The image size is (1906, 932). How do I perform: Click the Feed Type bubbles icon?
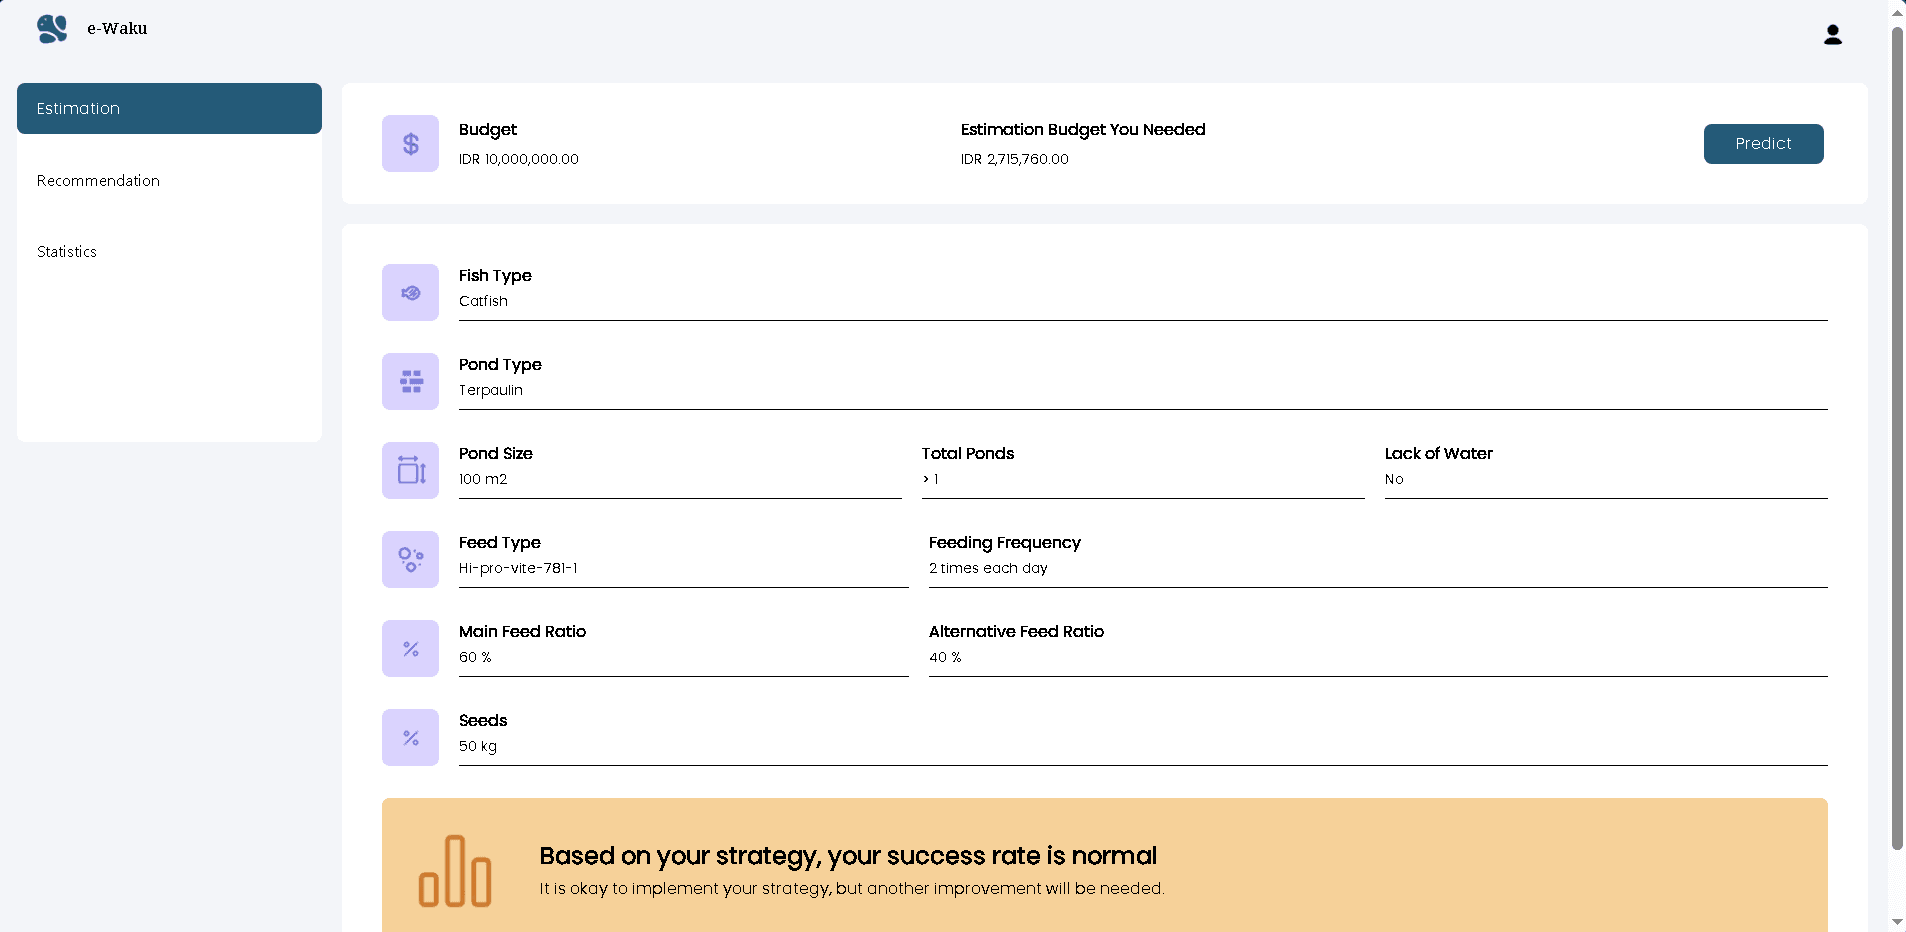click(x=410, y=560)
